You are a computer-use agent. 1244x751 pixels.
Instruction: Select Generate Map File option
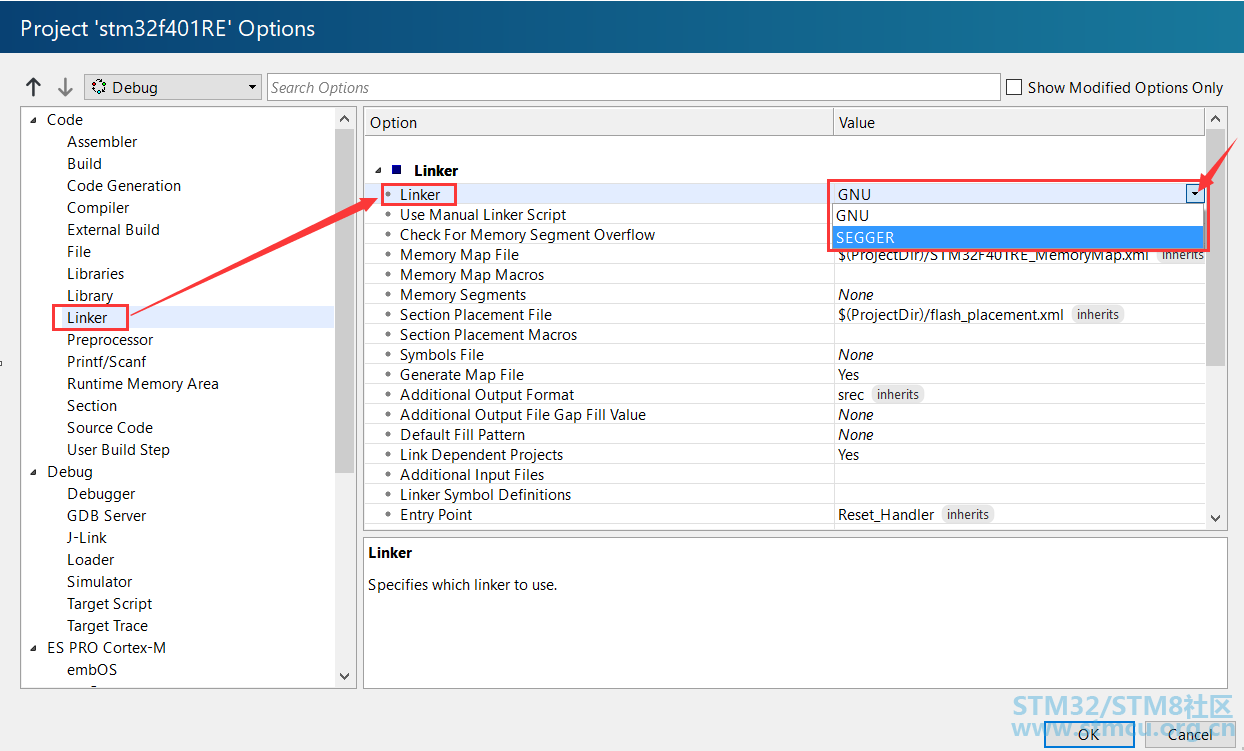pos(462,375)
